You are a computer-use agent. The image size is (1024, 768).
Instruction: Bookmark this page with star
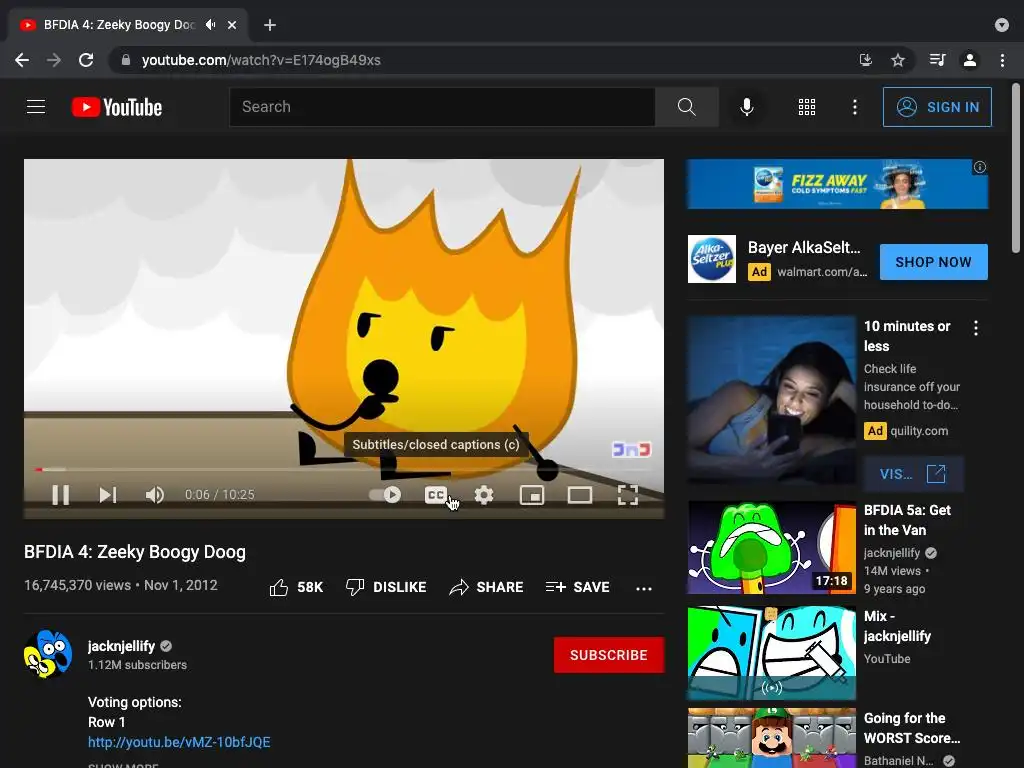coord(898,60)
